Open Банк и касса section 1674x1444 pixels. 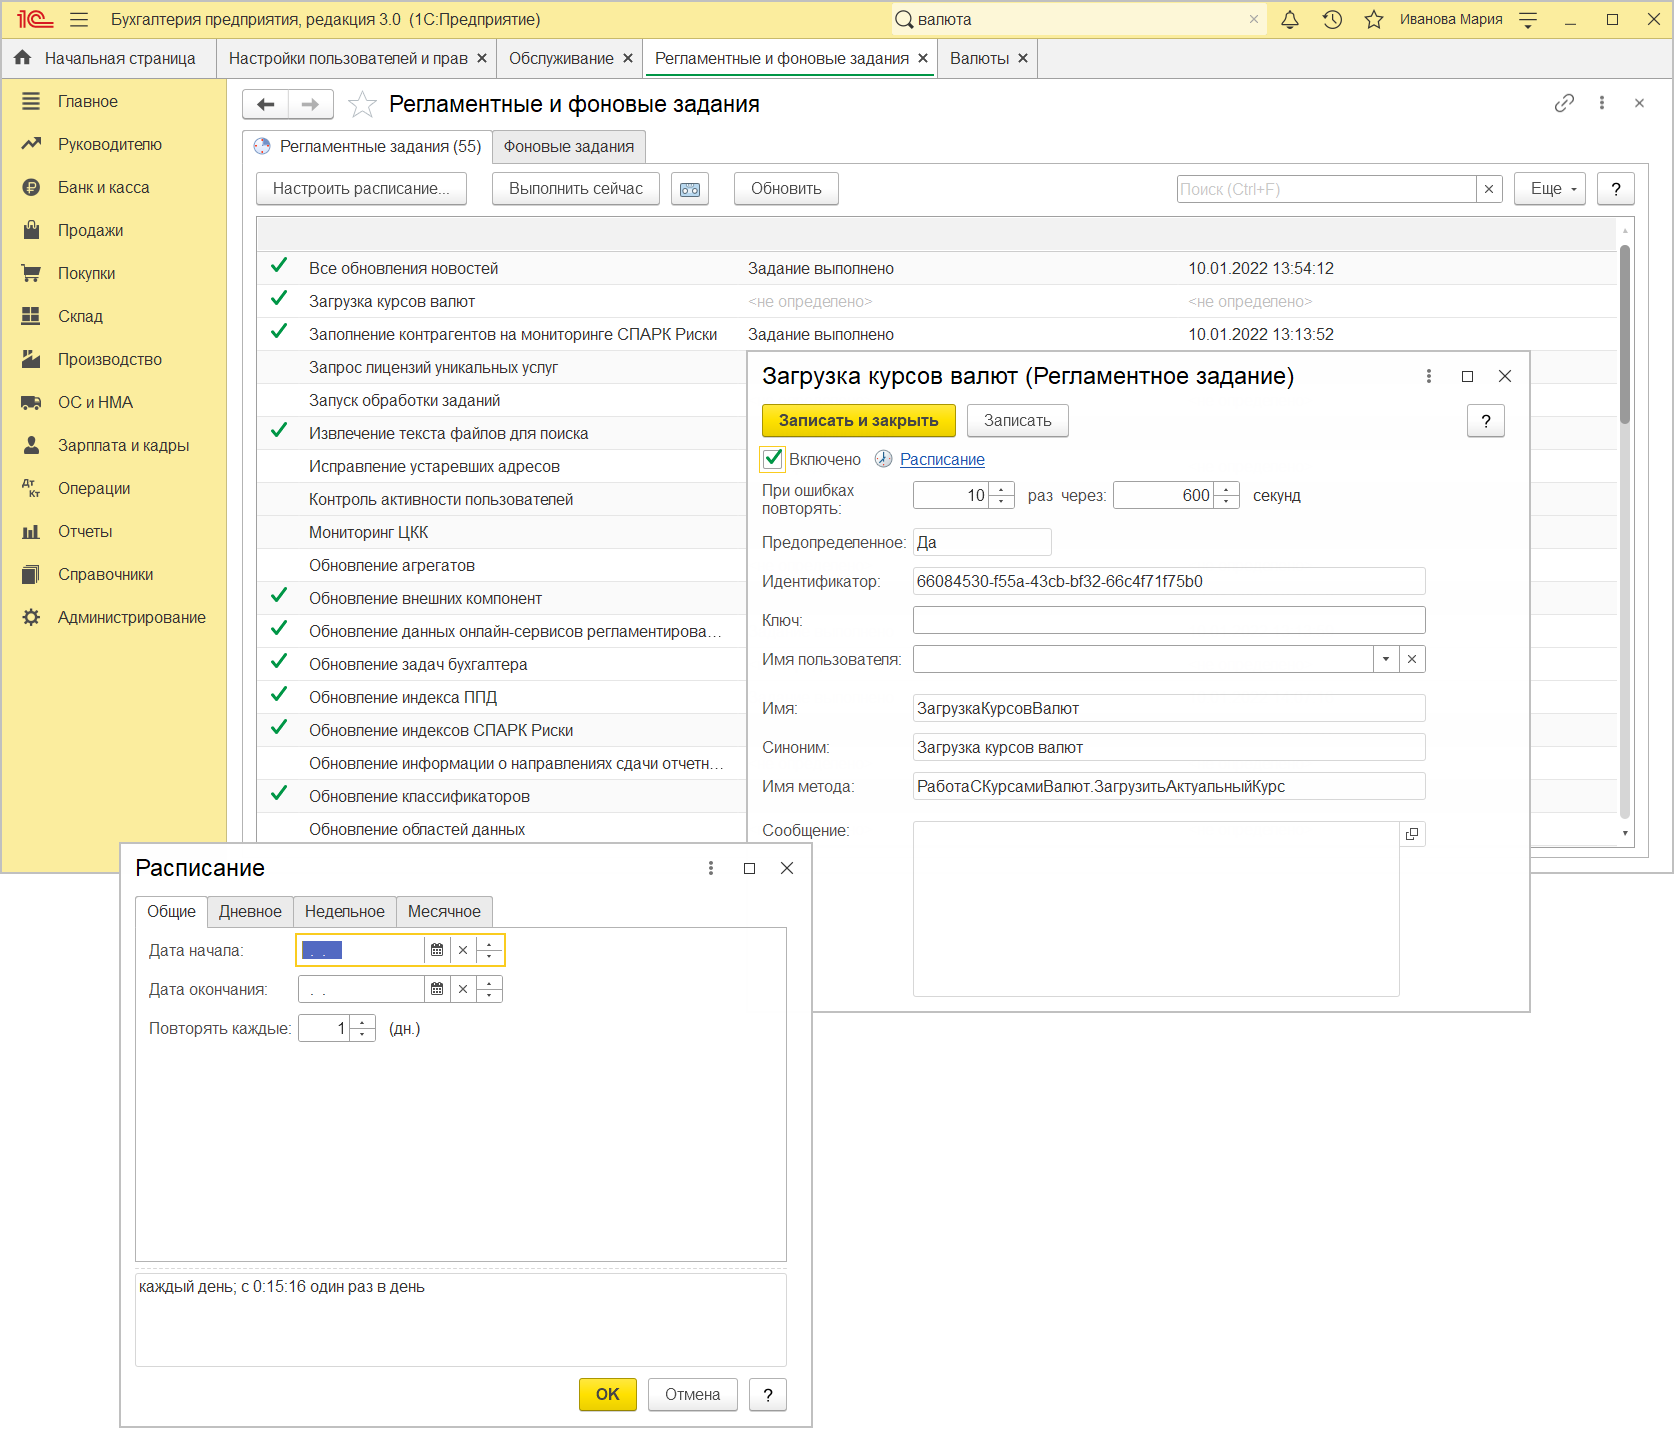(x=85, y=187)
